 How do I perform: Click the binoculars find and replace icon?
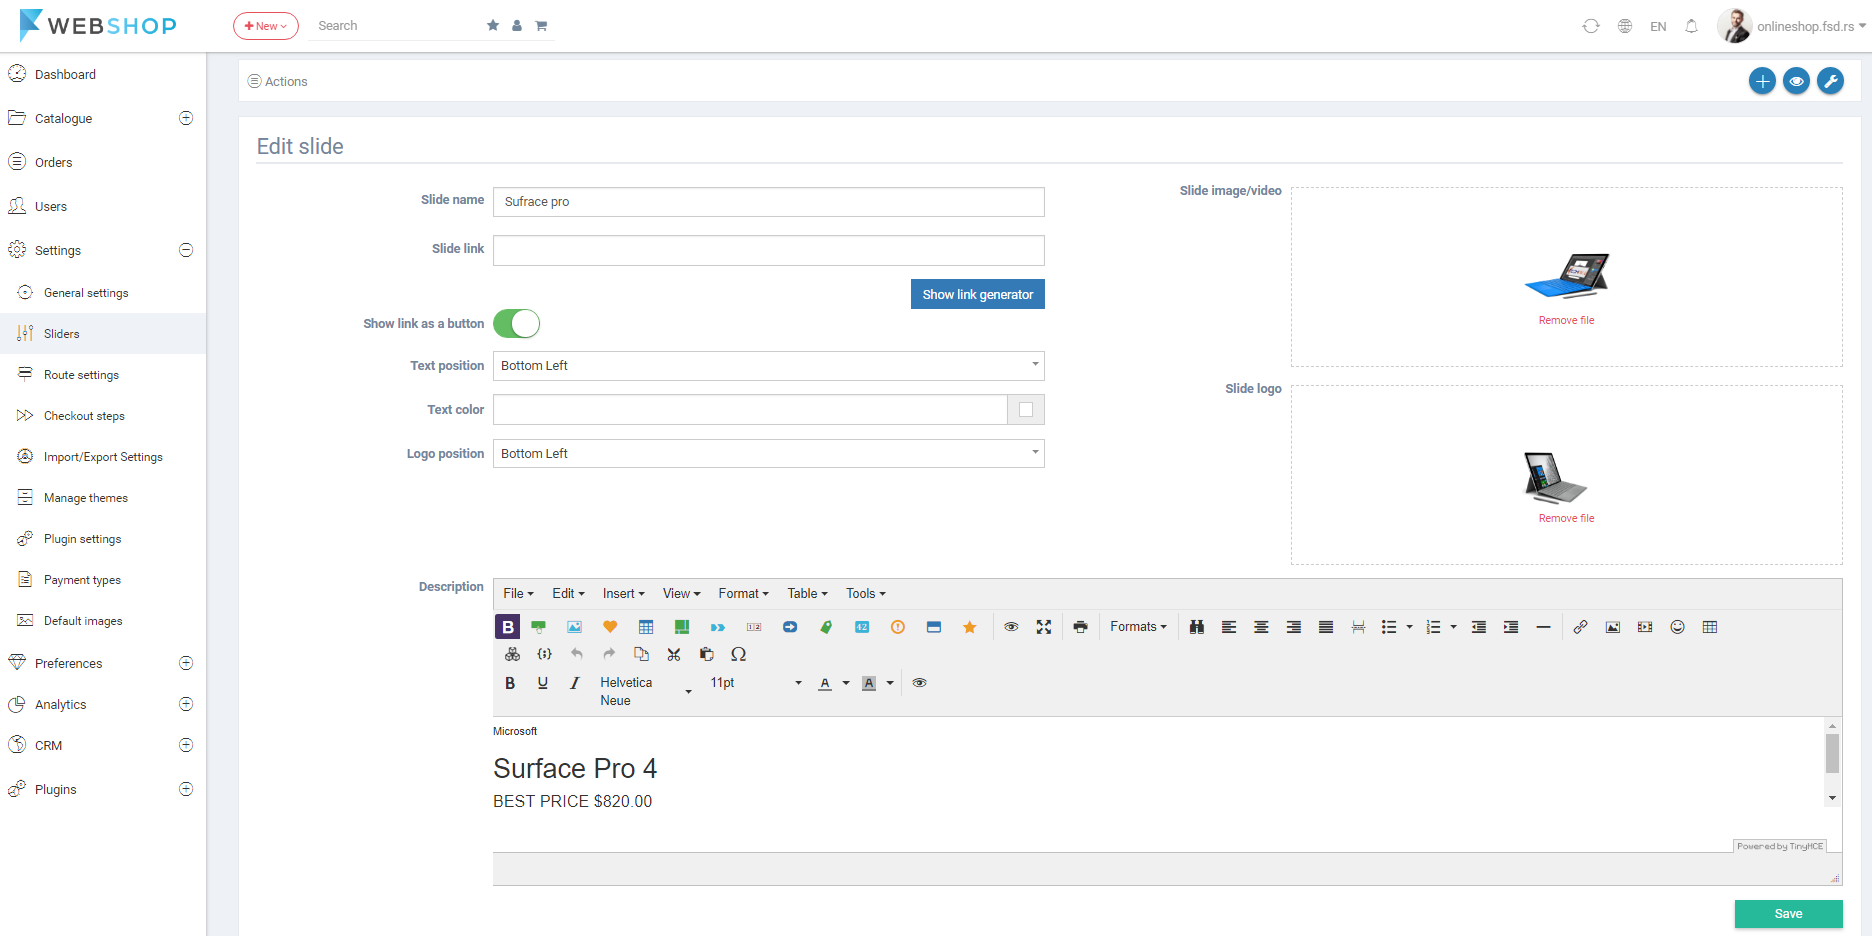click(1197, 627)
